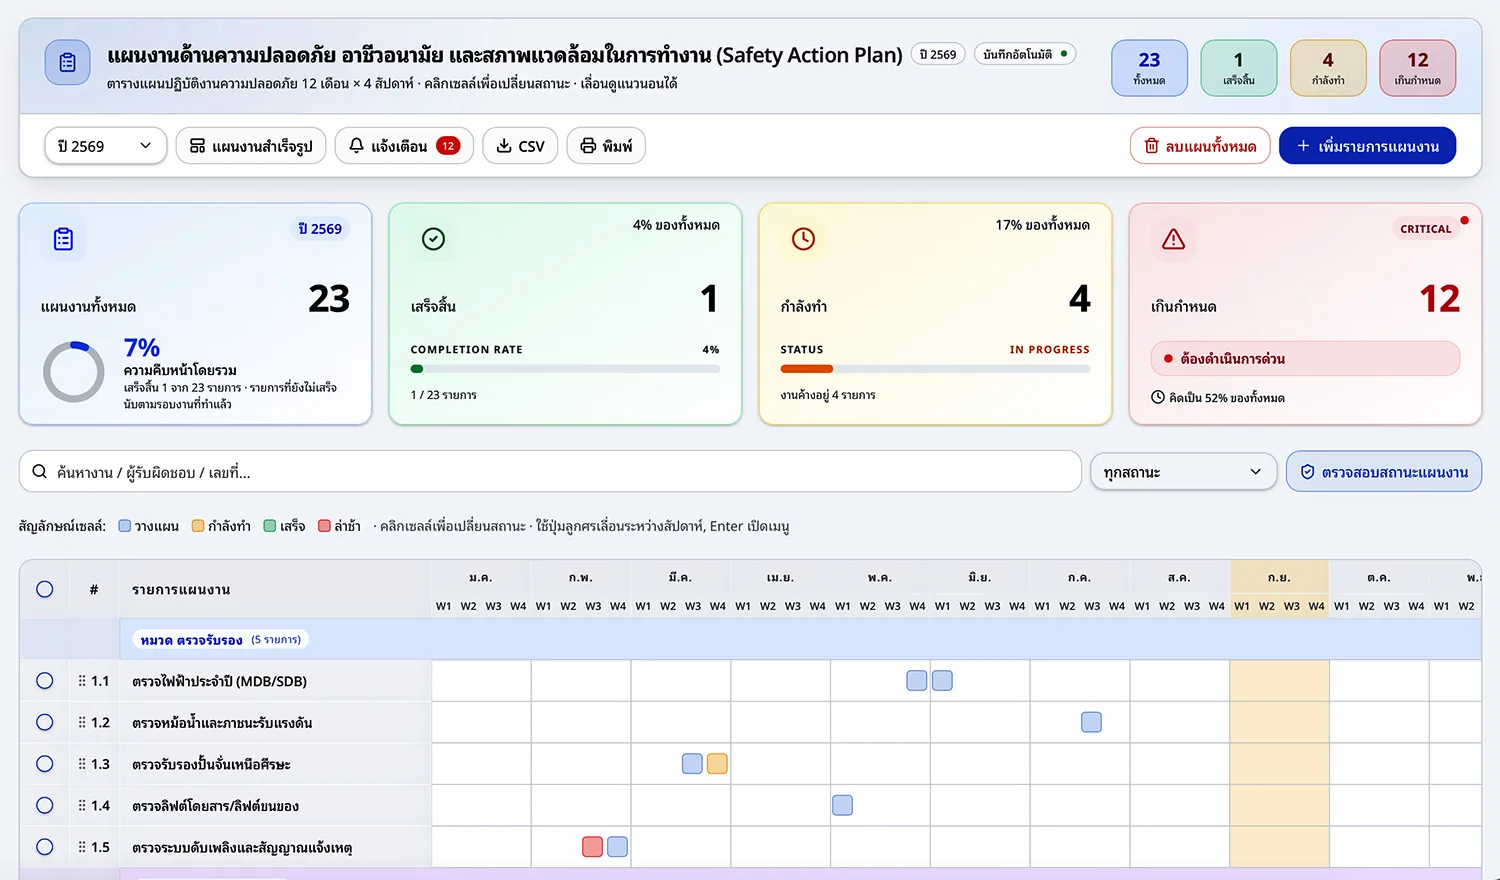Click the bell icon on แจ้งเตือน button
The height and width of the screenshot is (880, 1500).
click(356, 146)
